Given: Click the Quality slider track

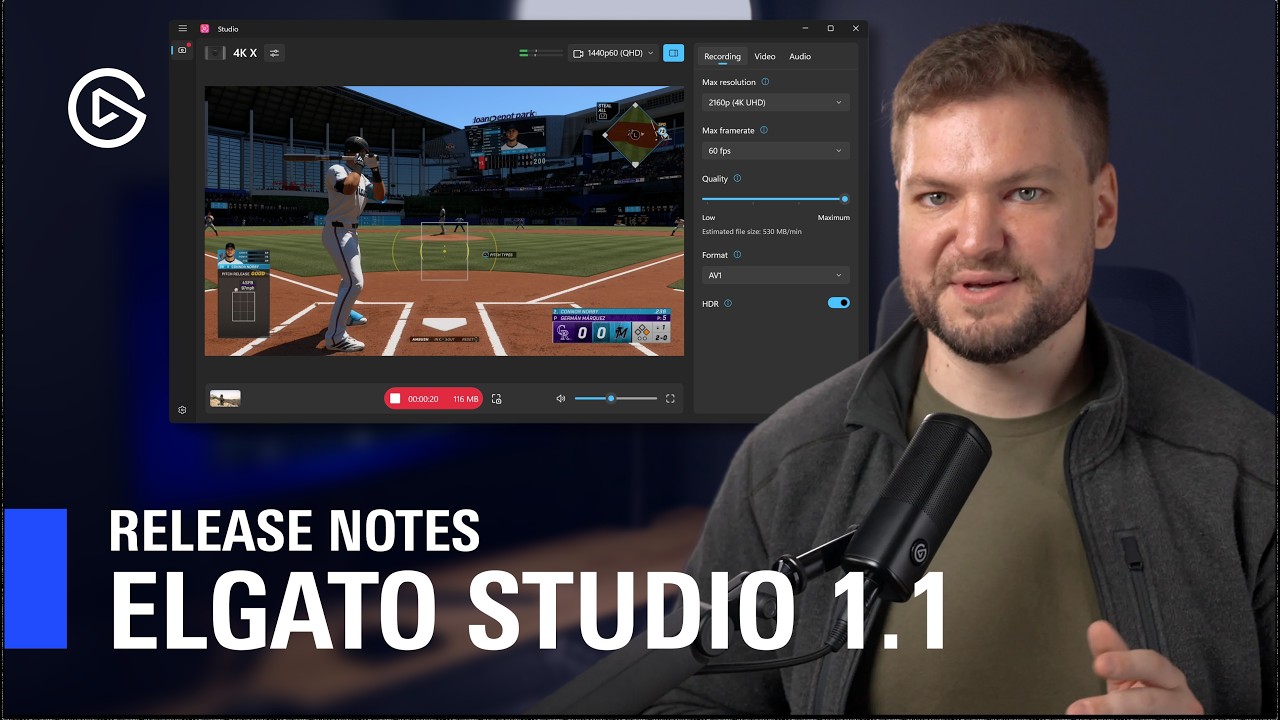Looking at the screenshot, I should tap(775, 199).
